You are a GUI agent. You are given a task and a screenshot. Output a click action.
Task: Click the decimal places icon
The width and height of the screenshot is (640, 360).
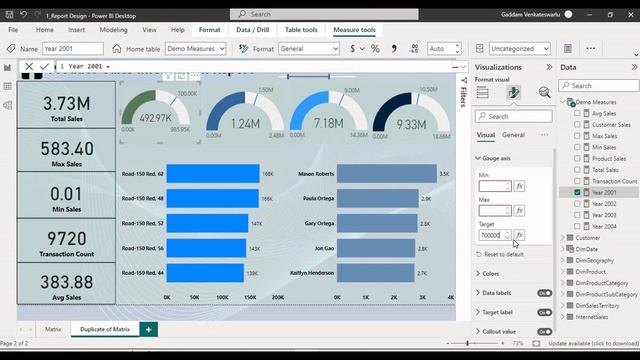point(414,49)
